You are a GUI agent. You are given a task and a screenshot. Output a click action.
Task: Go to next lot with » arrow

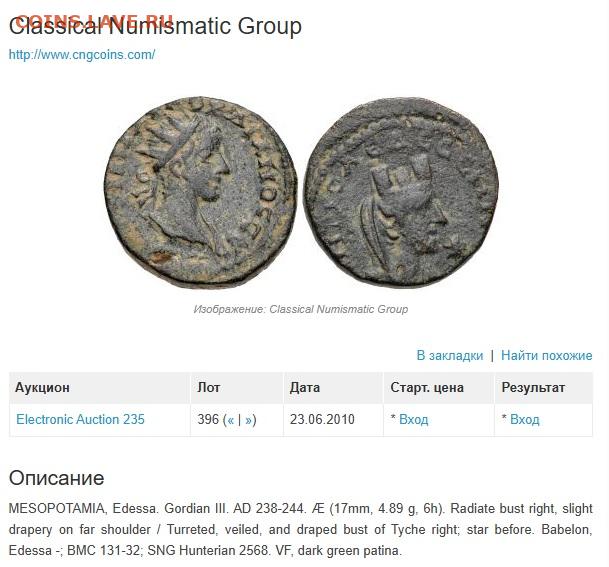coord(249,420)
